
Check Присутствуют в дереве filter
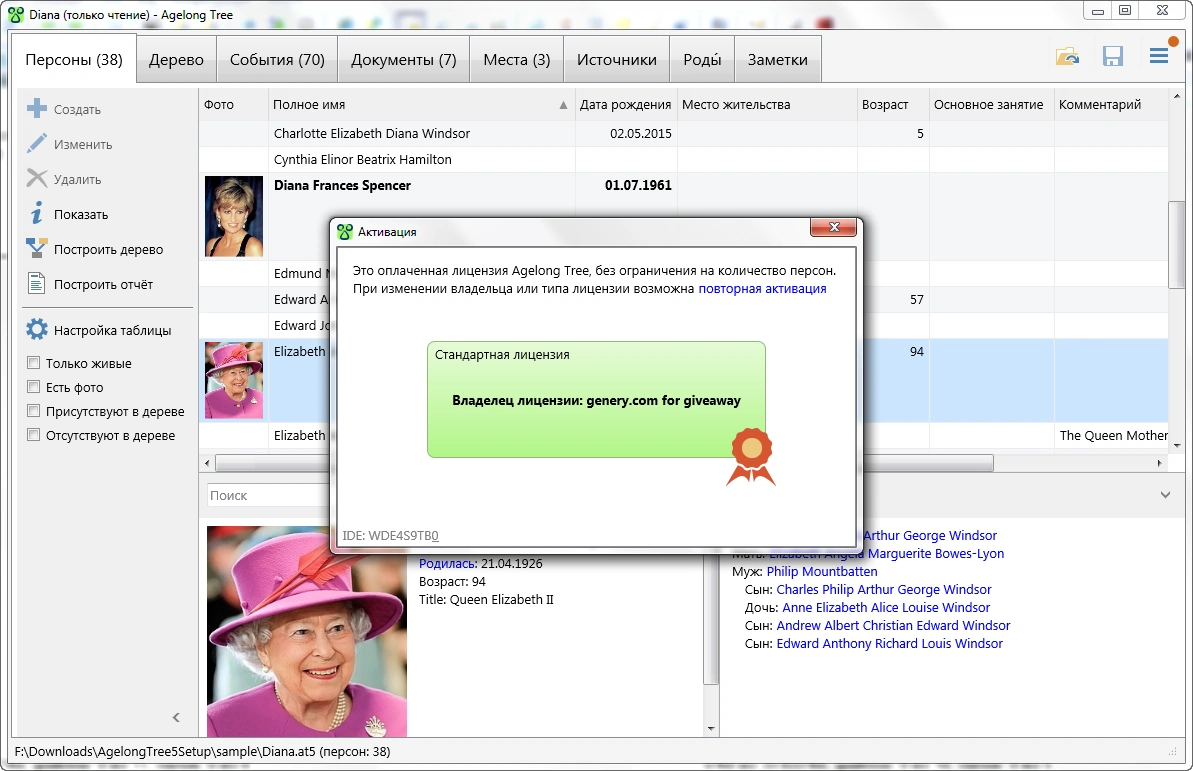point(33,410)
